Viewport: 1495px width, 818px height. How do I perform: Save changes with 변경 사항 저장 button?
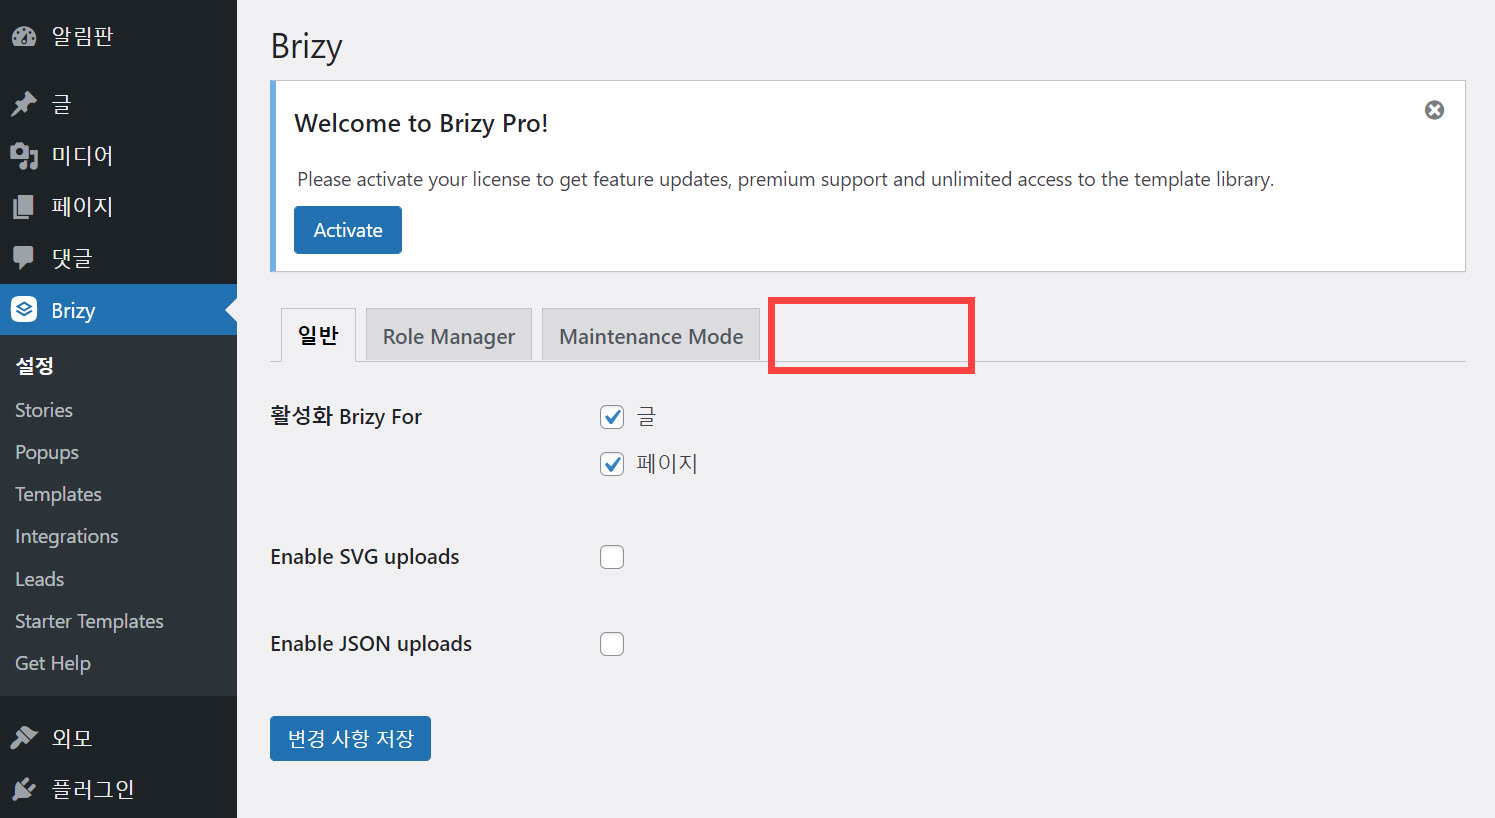coord(350,738)
